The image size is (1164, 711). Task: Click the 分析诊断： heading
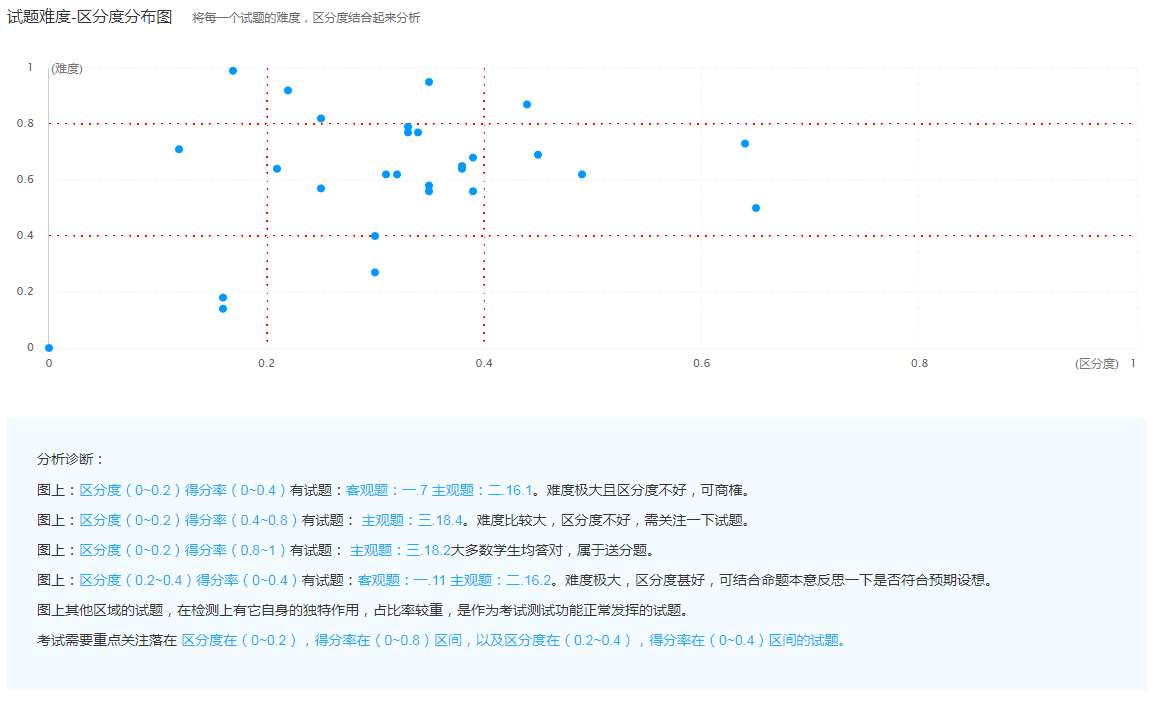[71, 459]
